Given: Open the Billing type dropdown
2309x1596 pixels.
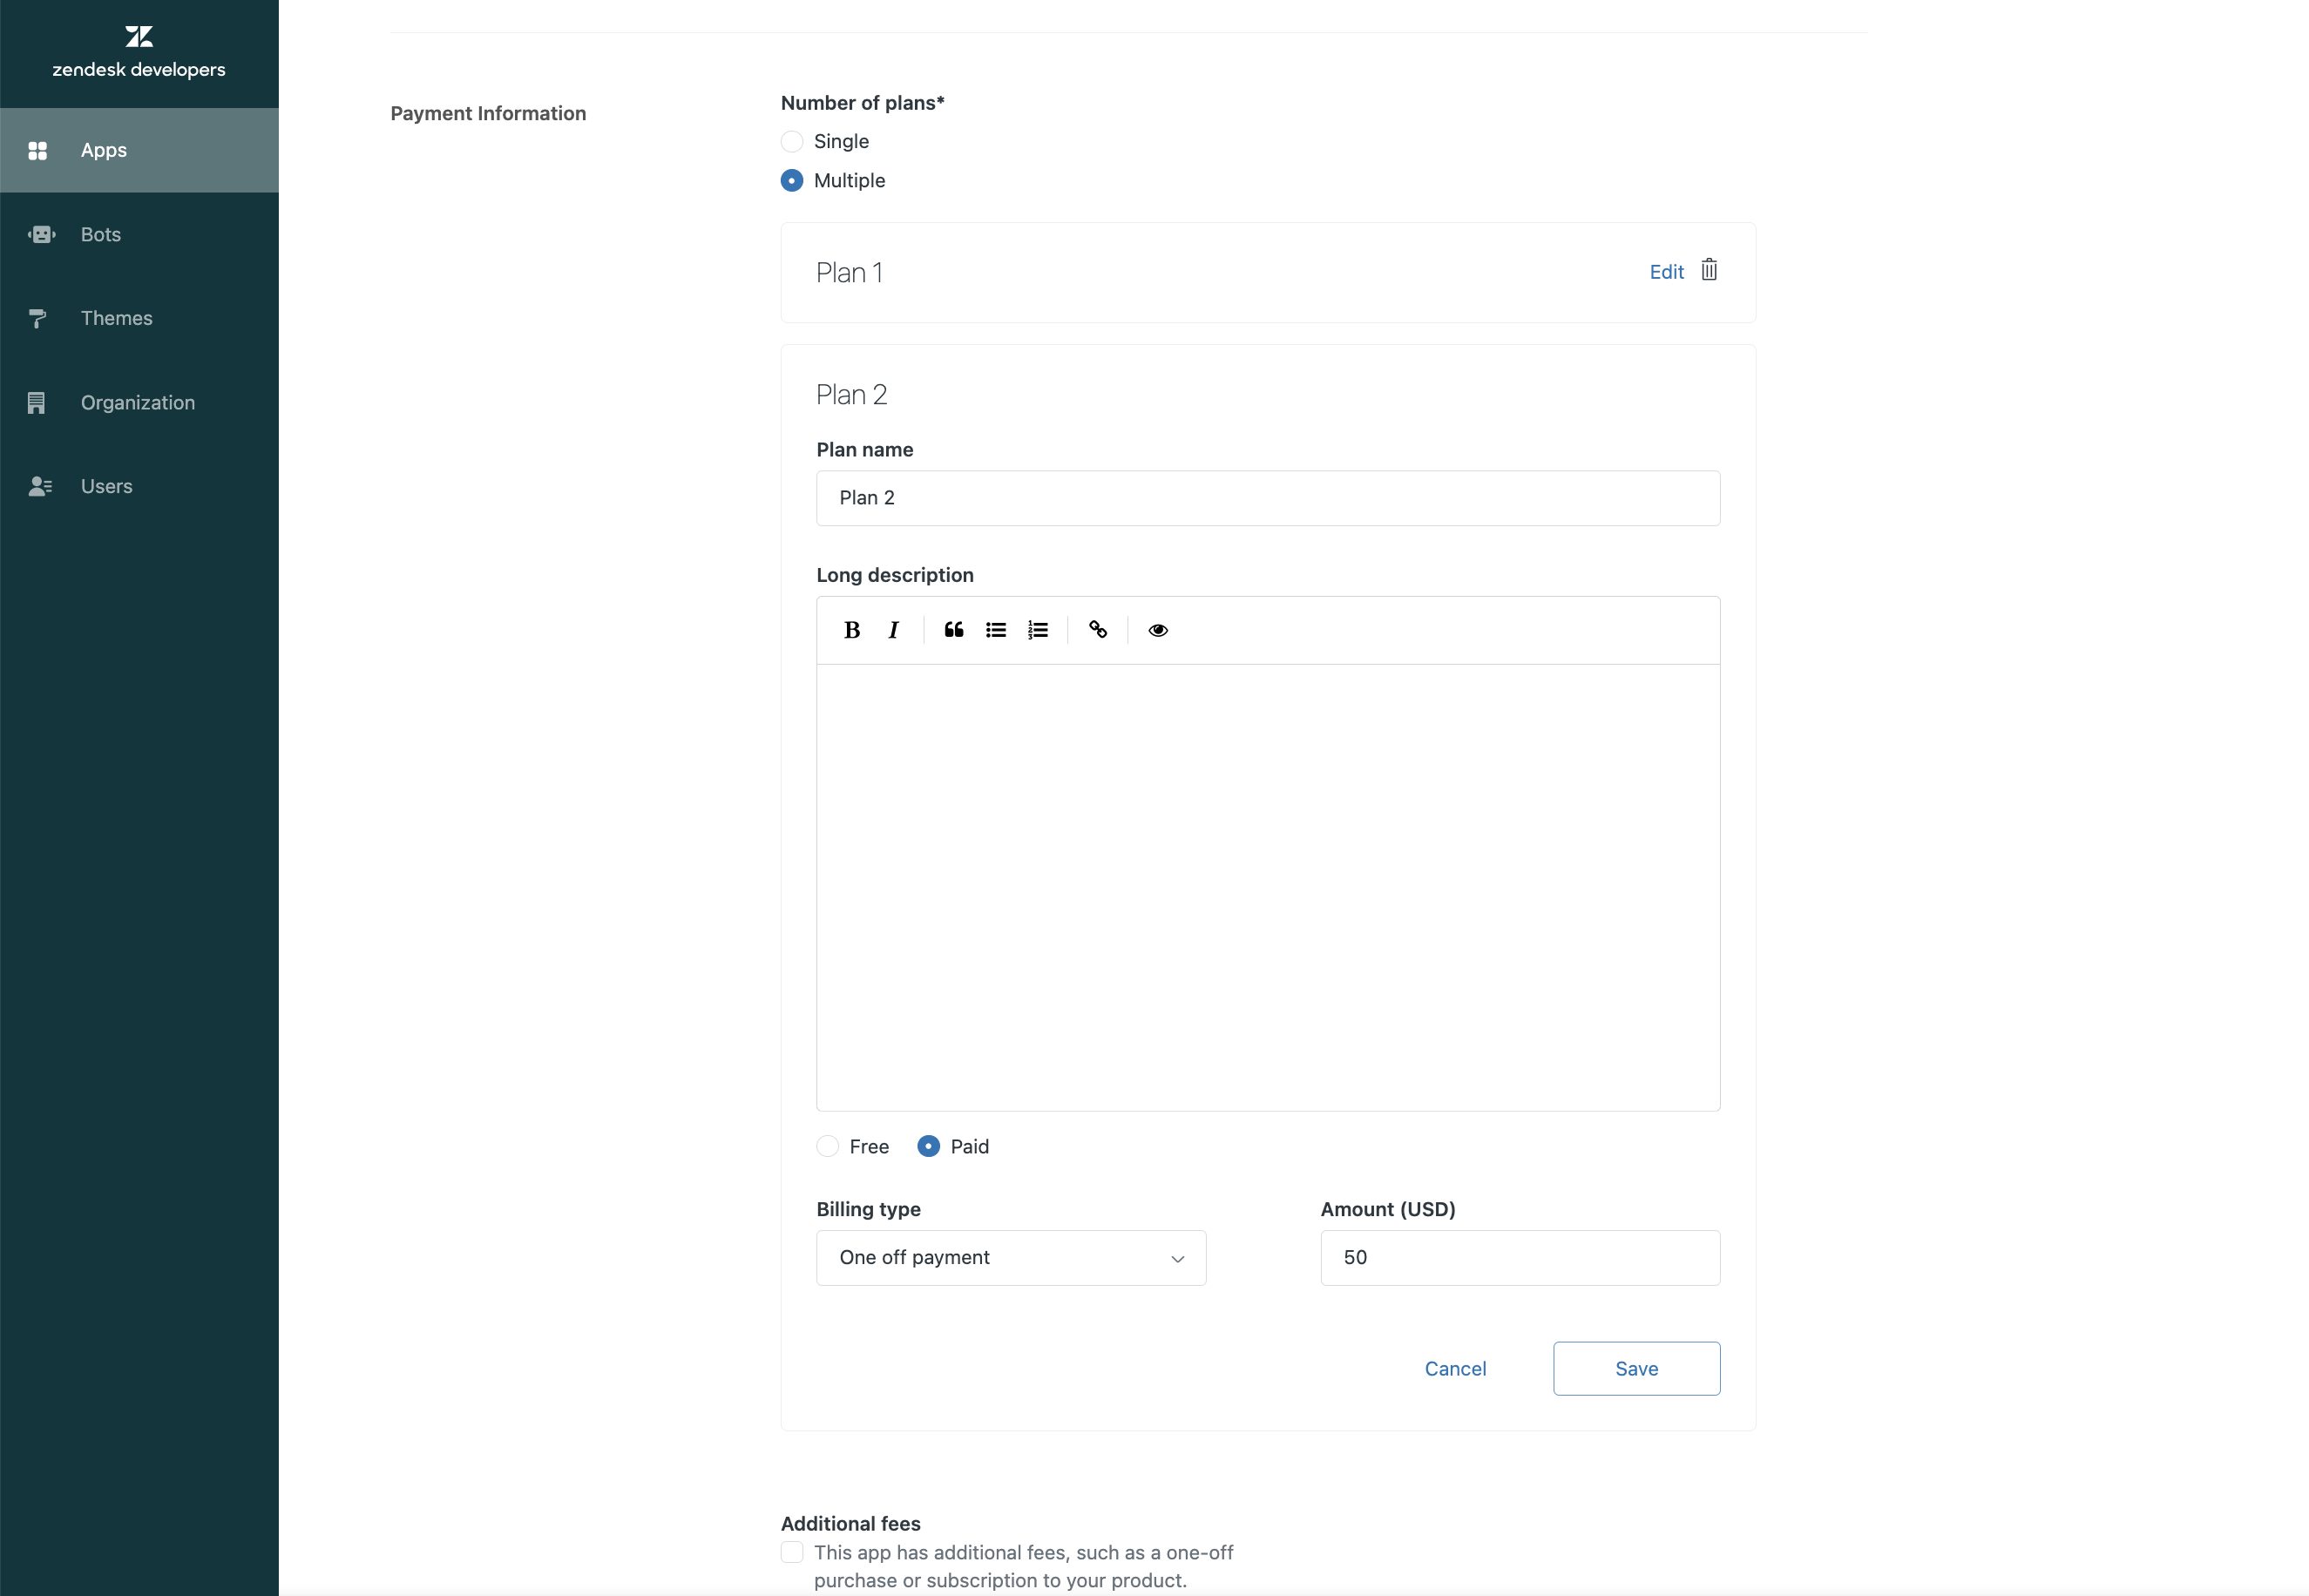Looking at the screenshot, I should [x=1011, y=1258].
